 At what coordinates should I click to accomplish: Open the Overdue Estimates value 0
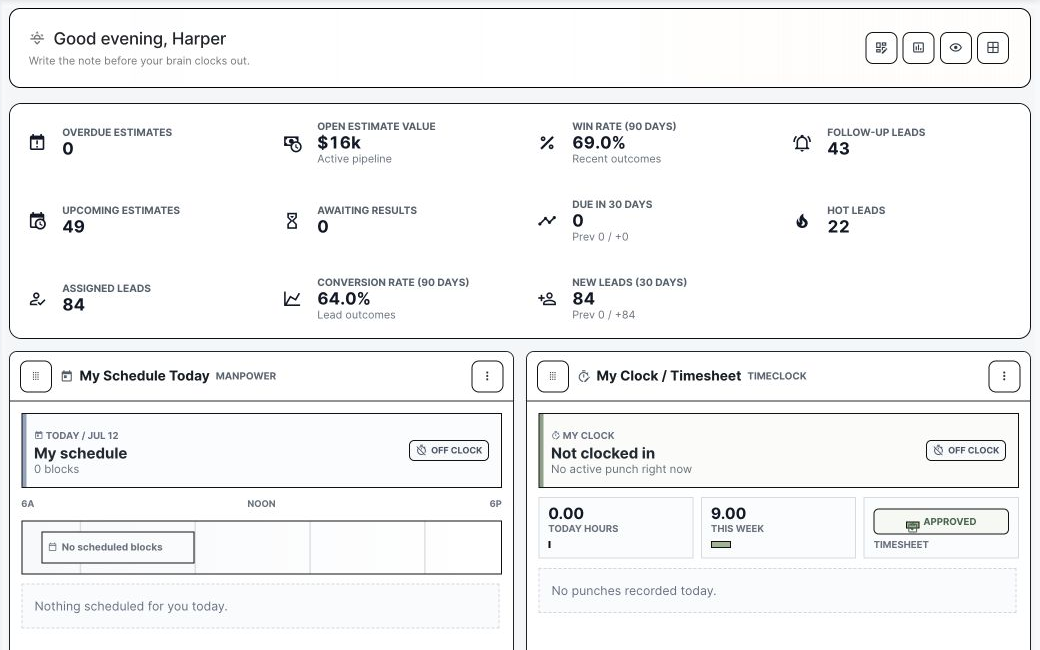click(x=68, y=149)
